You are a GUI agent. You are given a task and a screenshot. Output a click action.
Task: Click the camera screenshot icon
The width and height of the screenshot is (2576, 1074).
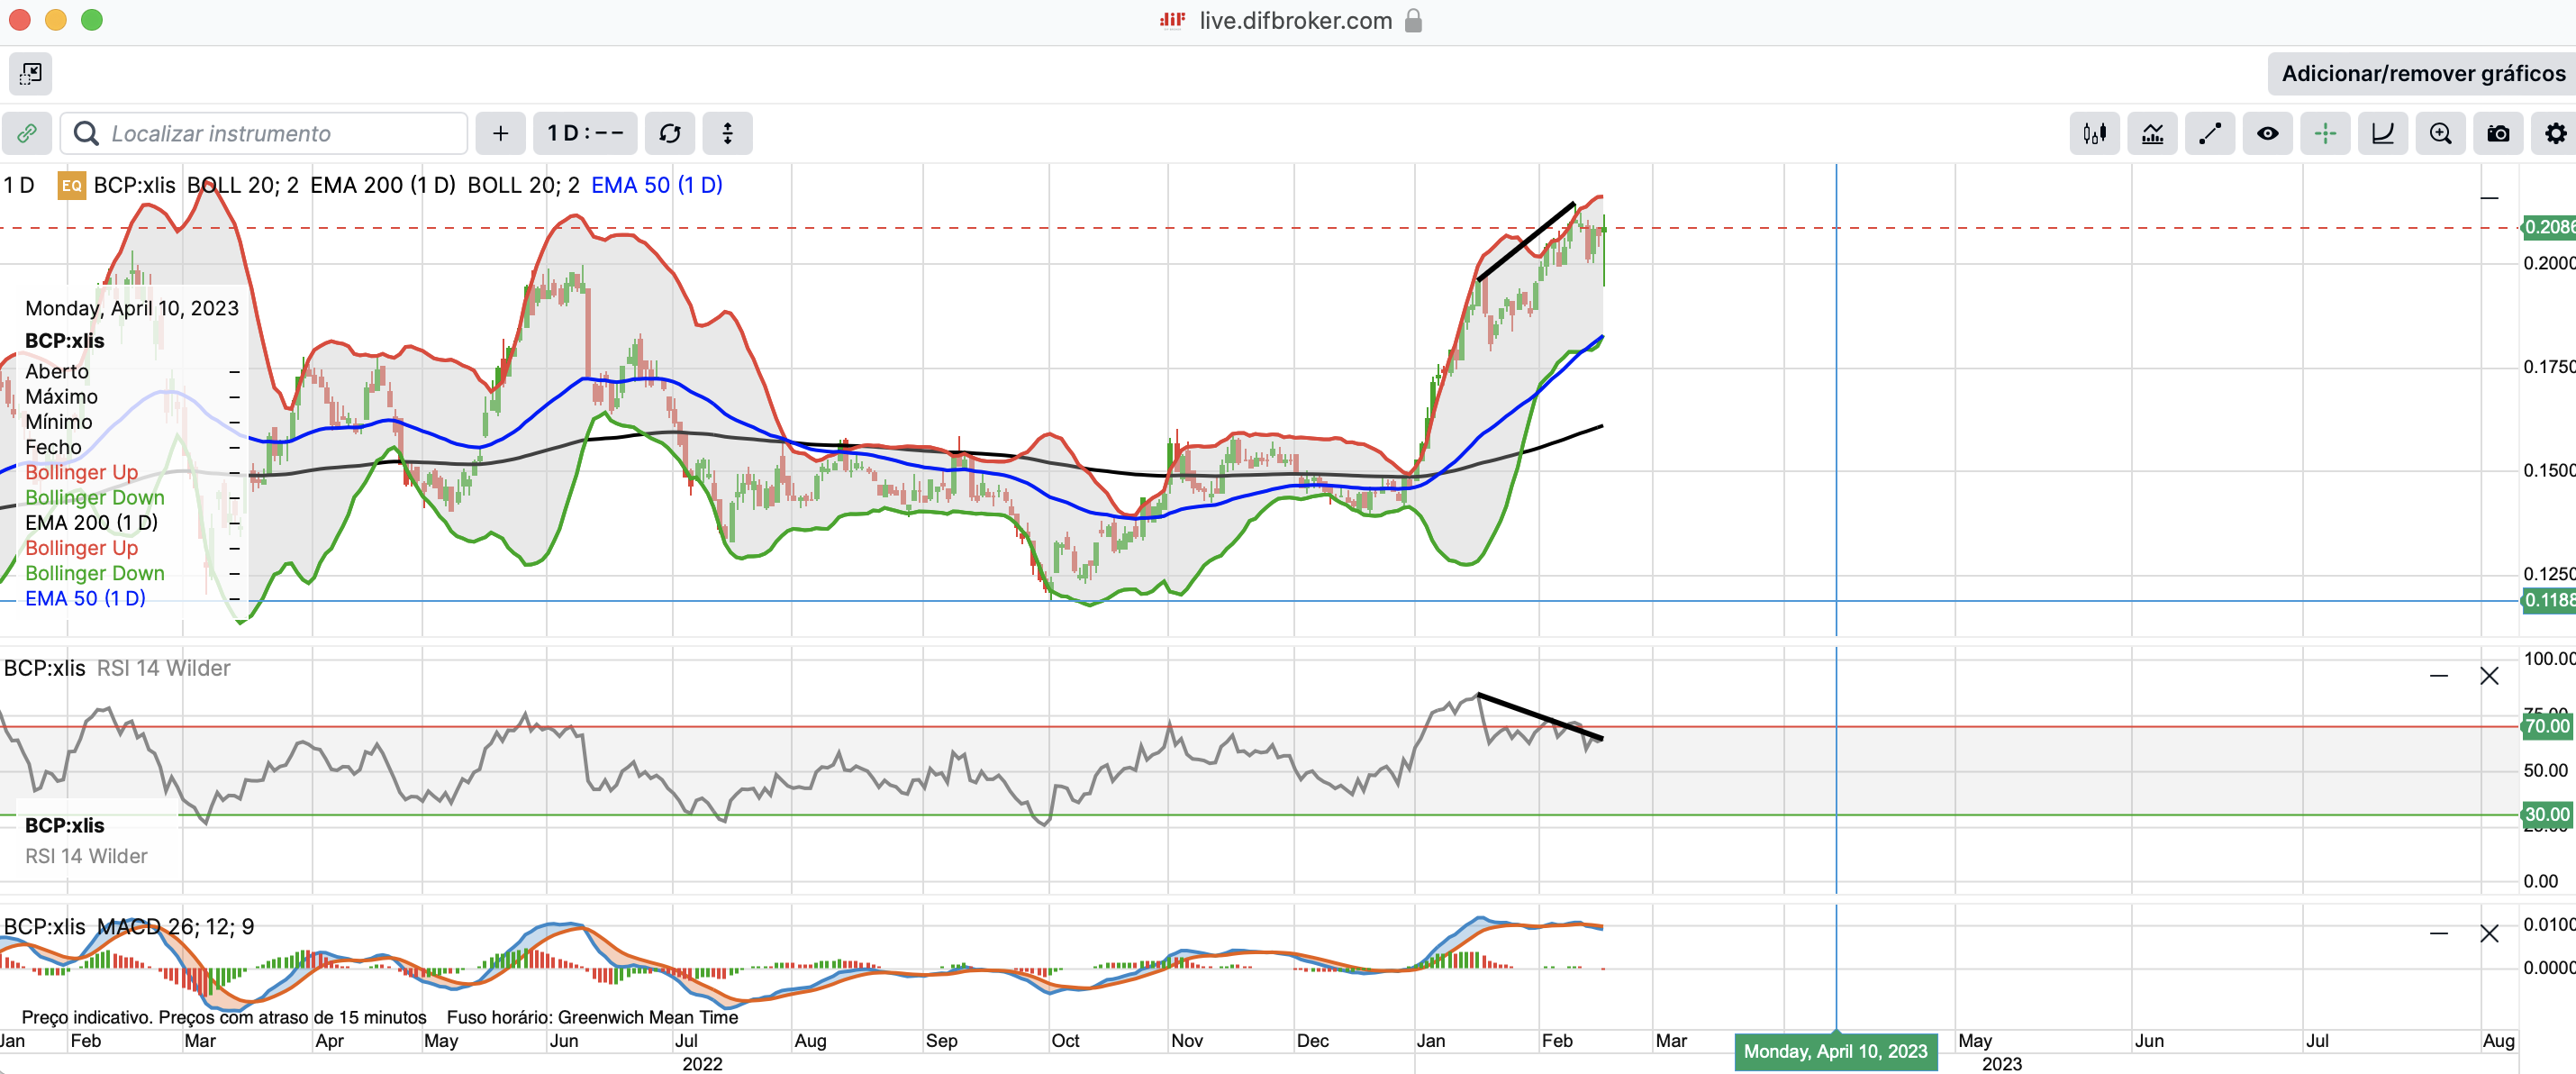coord(2497,133)
